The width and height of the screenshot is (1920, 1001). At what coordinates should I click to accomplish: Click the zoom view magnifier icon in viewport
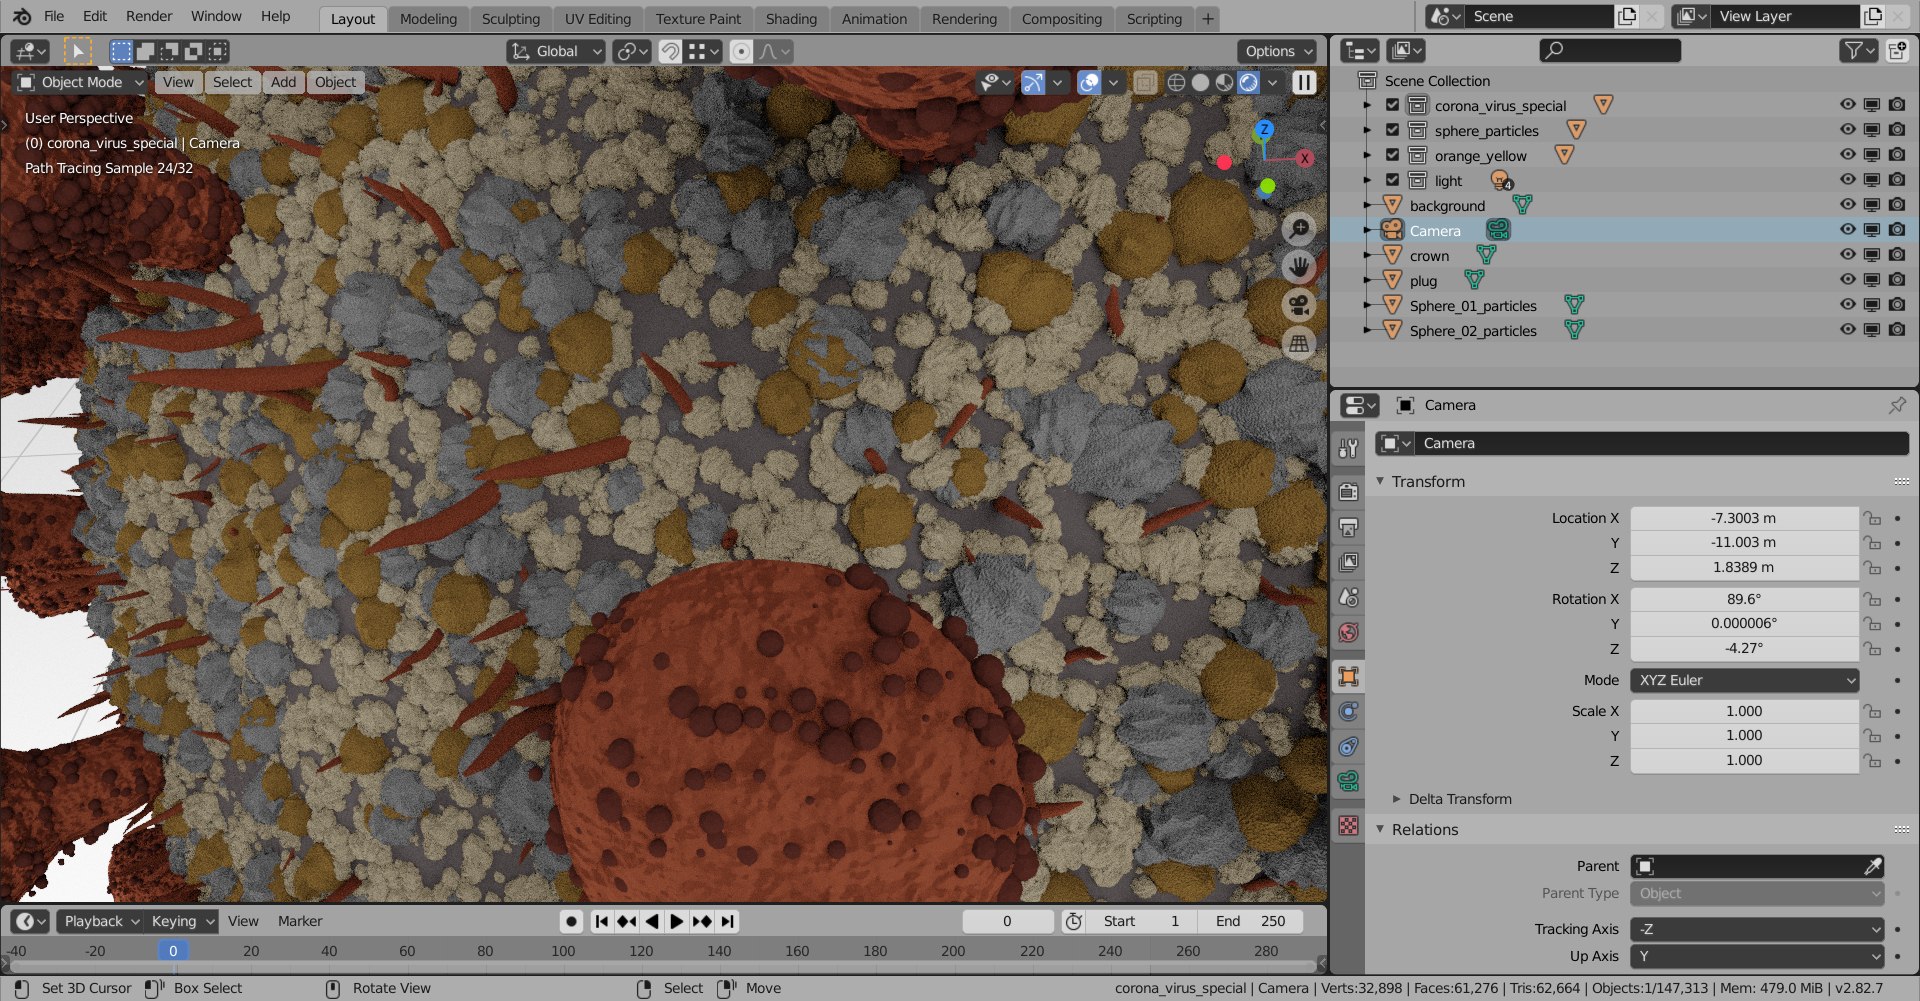tap(1298, 230)
